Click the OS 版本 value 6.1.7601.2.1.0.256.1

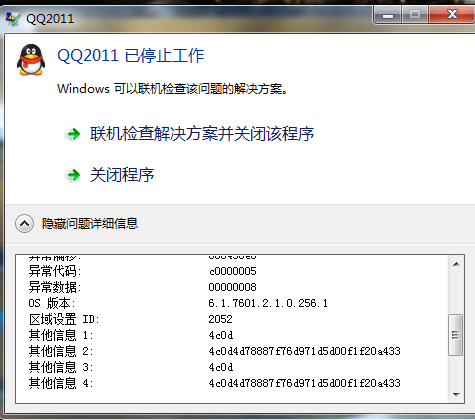click(x=268, y=303)
